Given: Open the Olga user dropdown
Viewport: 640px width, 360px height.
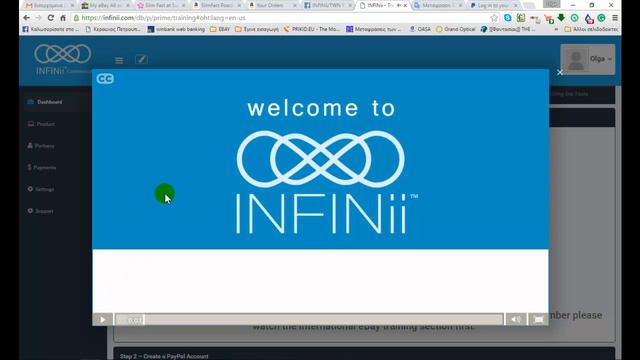Looking at the screenshot, I should 588,59.
